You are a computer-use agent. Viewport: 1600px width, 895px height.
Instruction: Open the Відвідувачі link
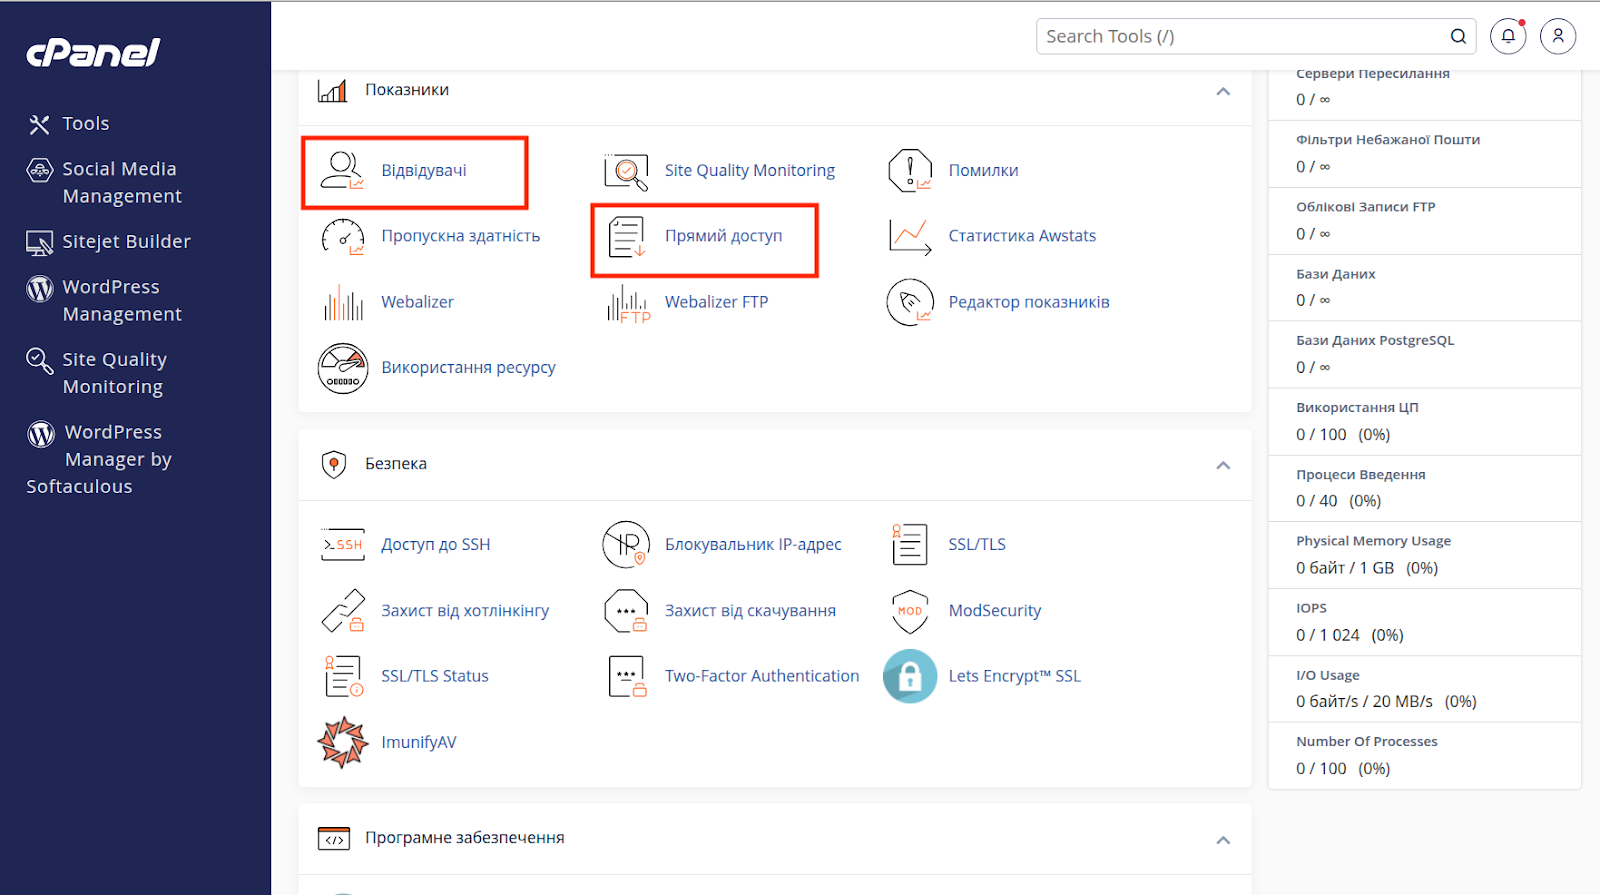[x=424, y=170]
